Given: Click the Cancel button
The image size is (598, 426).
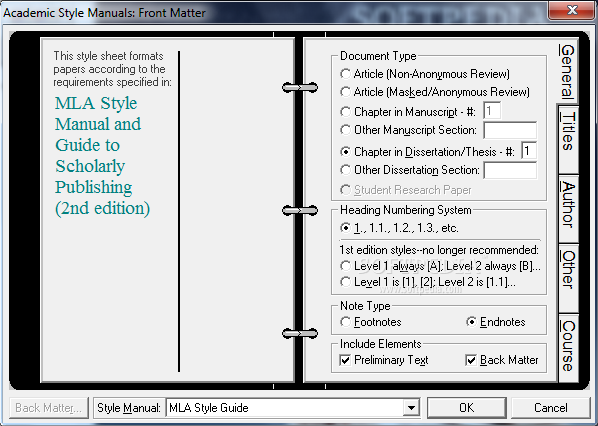Looking at the screenshot, I should tap(551, 408).
